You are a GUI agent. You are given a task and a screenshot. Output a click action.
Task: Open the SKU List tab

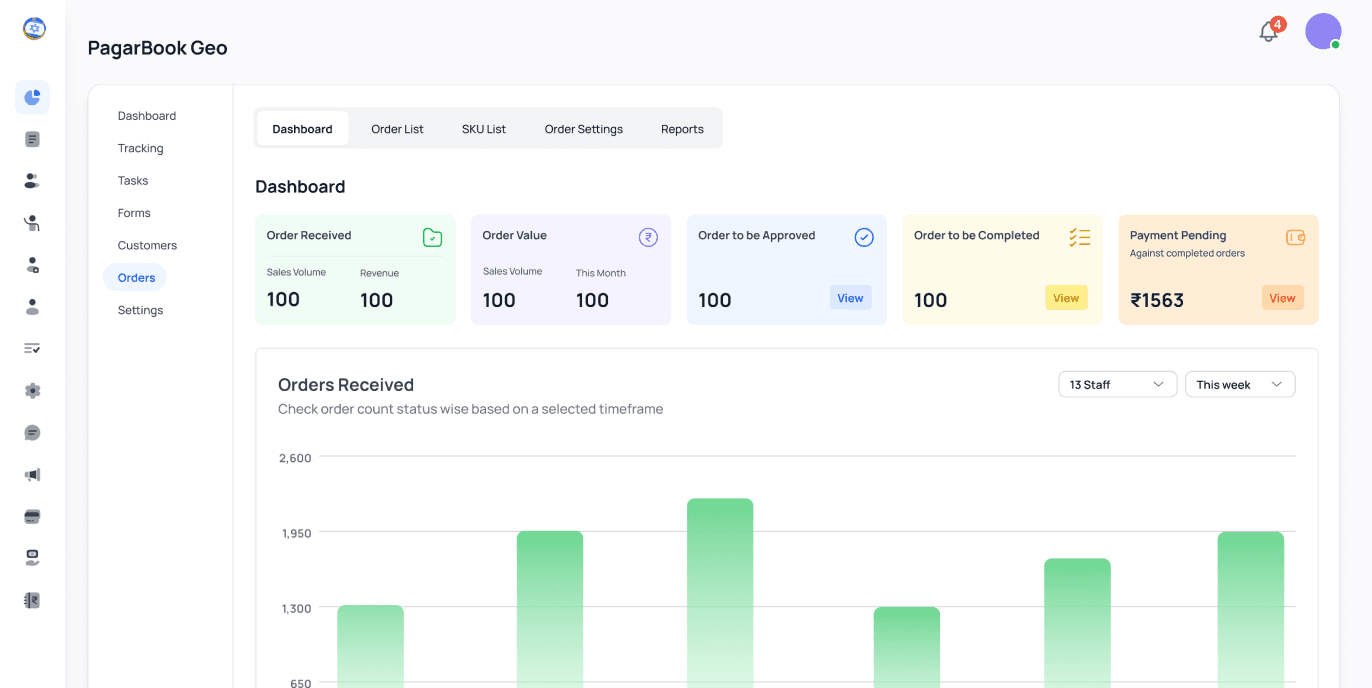[x=484, y=129]
